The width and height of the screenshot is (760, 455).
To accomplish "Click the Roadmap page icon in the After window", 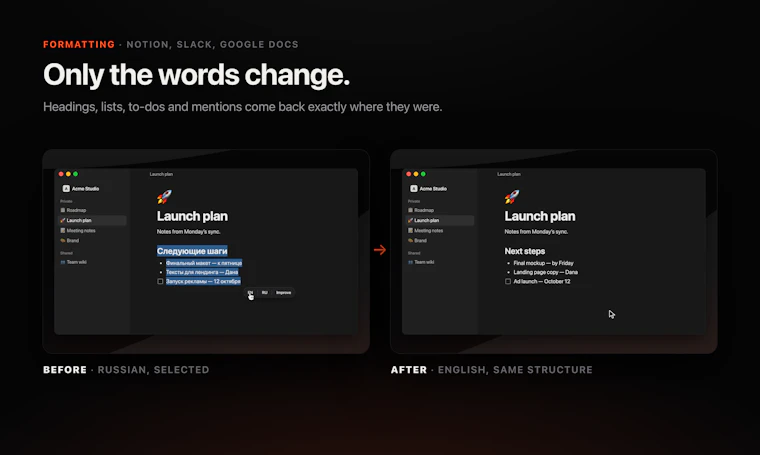I will (410, 210).
